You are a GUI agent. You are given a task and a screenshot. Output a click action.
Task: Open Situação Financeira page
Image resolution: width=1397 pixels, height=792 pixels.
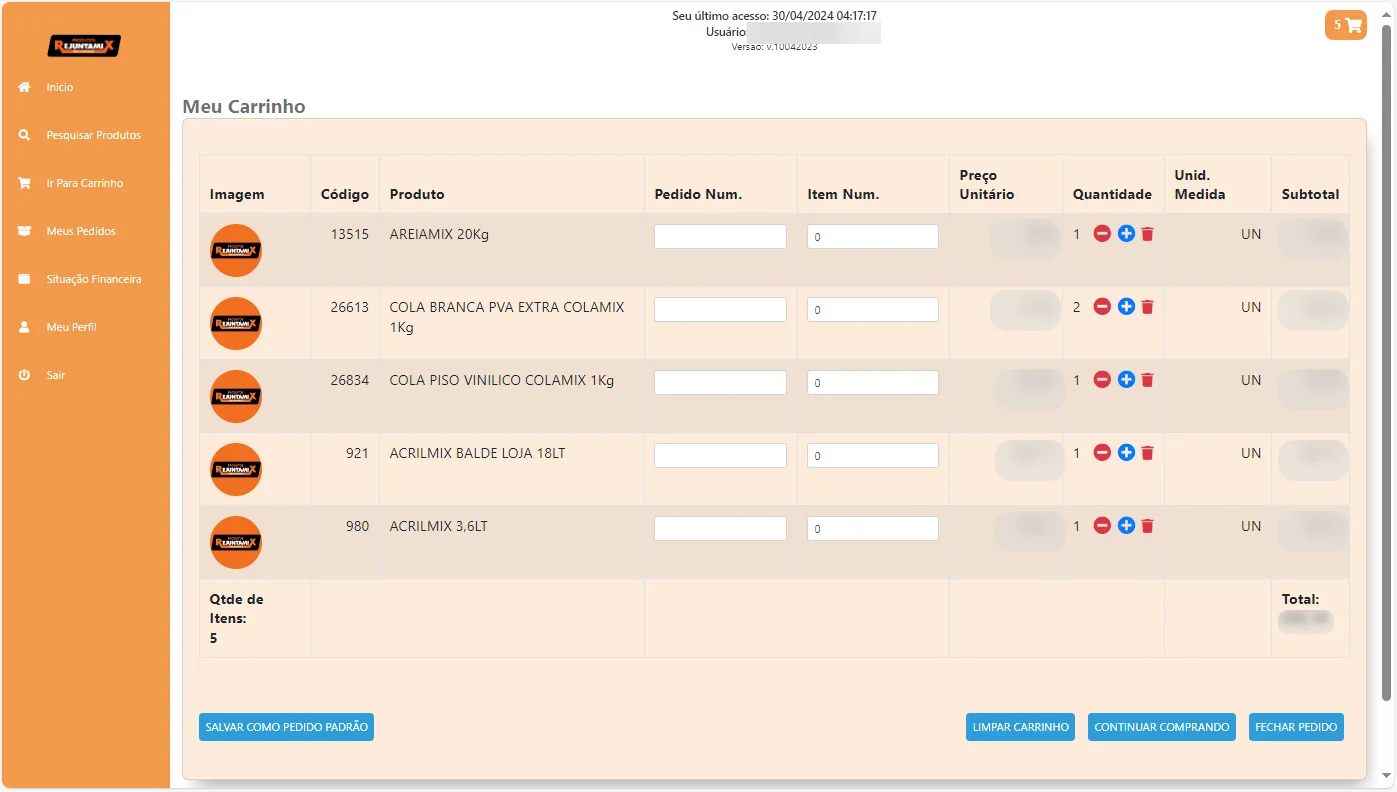tap(93, 279)
